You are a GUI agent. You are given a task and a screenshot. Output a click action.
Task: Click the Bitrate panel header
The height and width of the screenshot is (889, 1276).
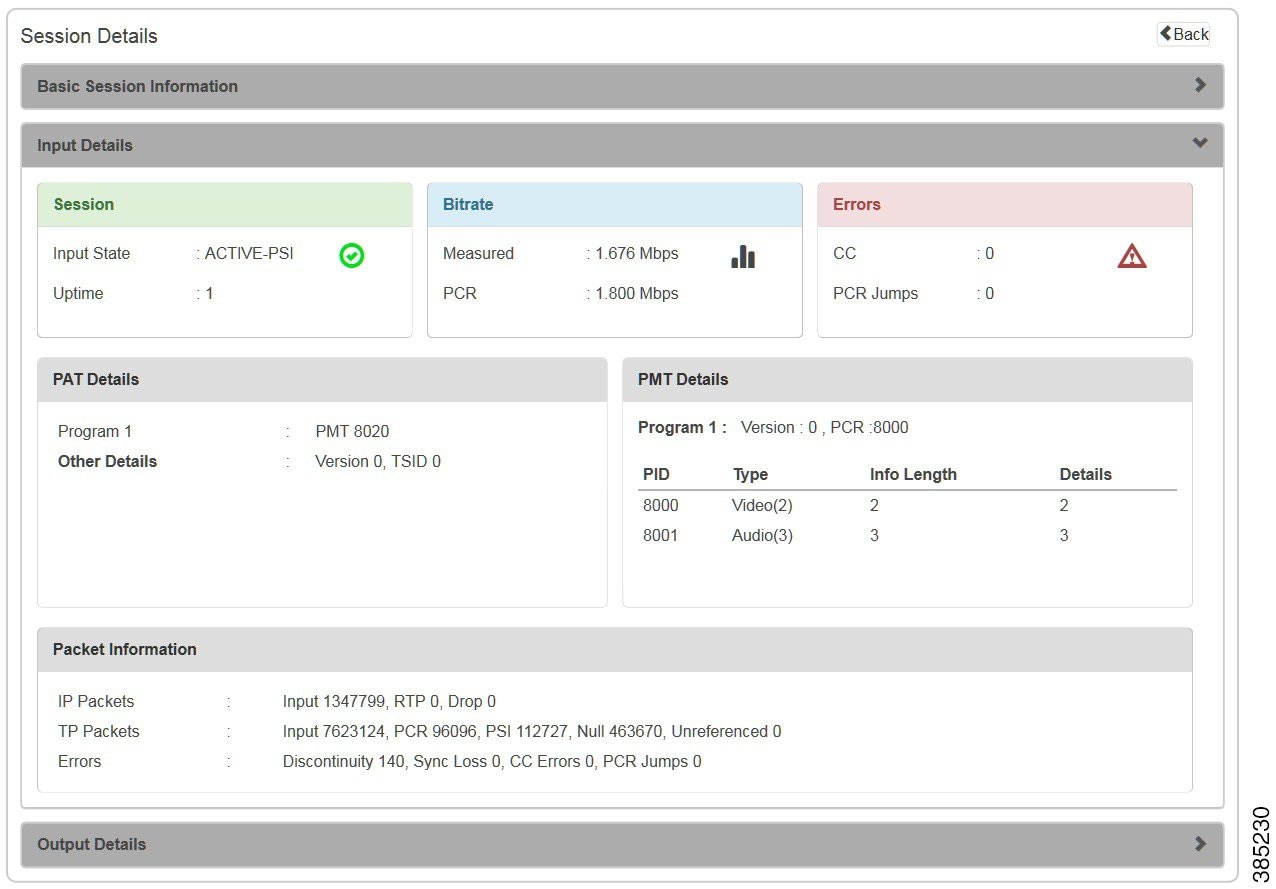(x=468, y=204)
